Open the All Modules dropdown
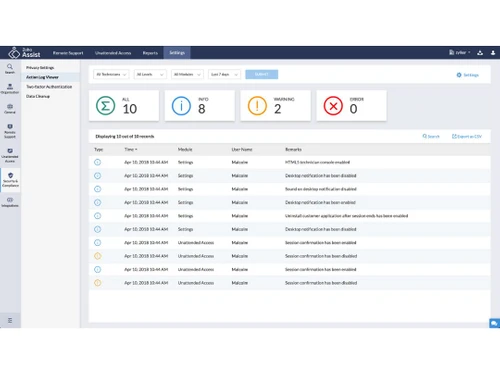This screenshot has height=375, width=500. pyautogui.click(x=187, y=74)
